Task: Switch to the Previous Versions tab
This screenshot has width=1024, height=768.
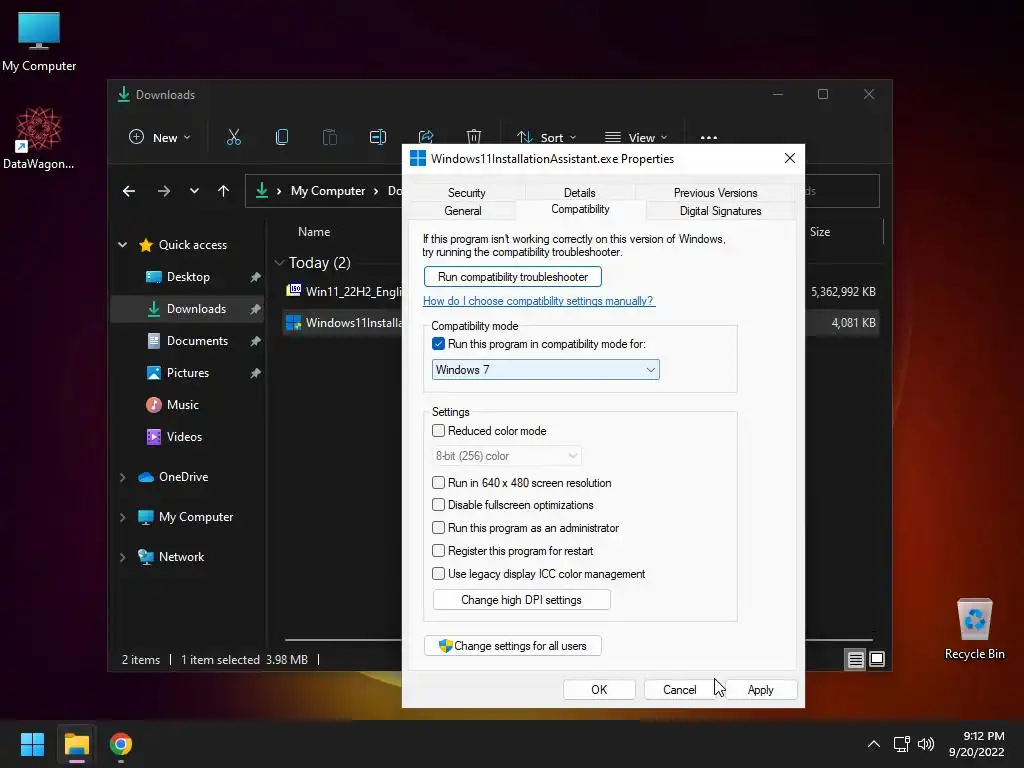Action: coord(715,193)
